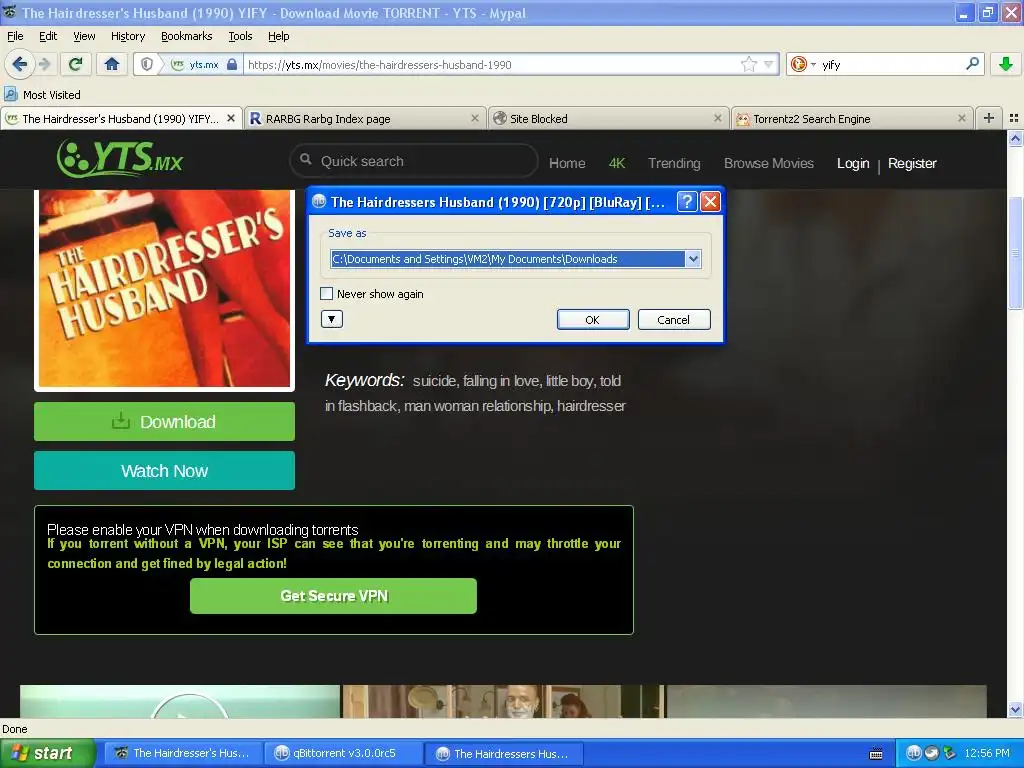Run search with the magnifier icon

[x=972, y=64]
